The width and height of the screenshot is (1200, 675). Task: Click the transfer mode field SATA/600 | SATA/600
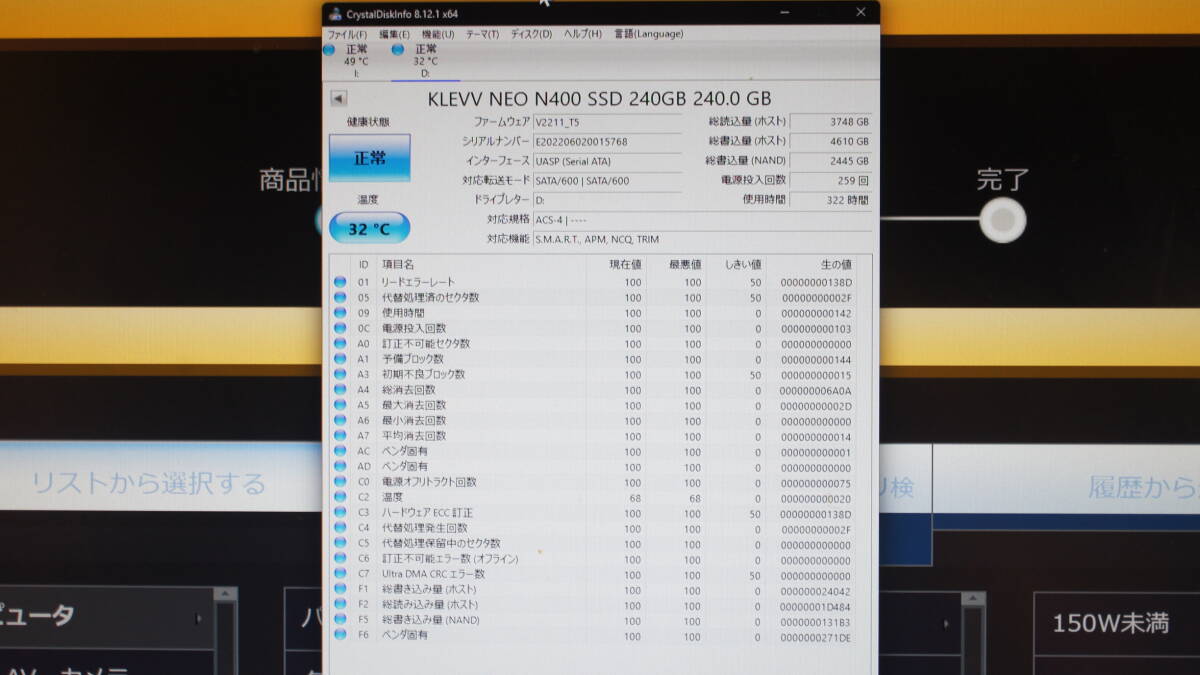pyautogui.click(x=607, y=181)
